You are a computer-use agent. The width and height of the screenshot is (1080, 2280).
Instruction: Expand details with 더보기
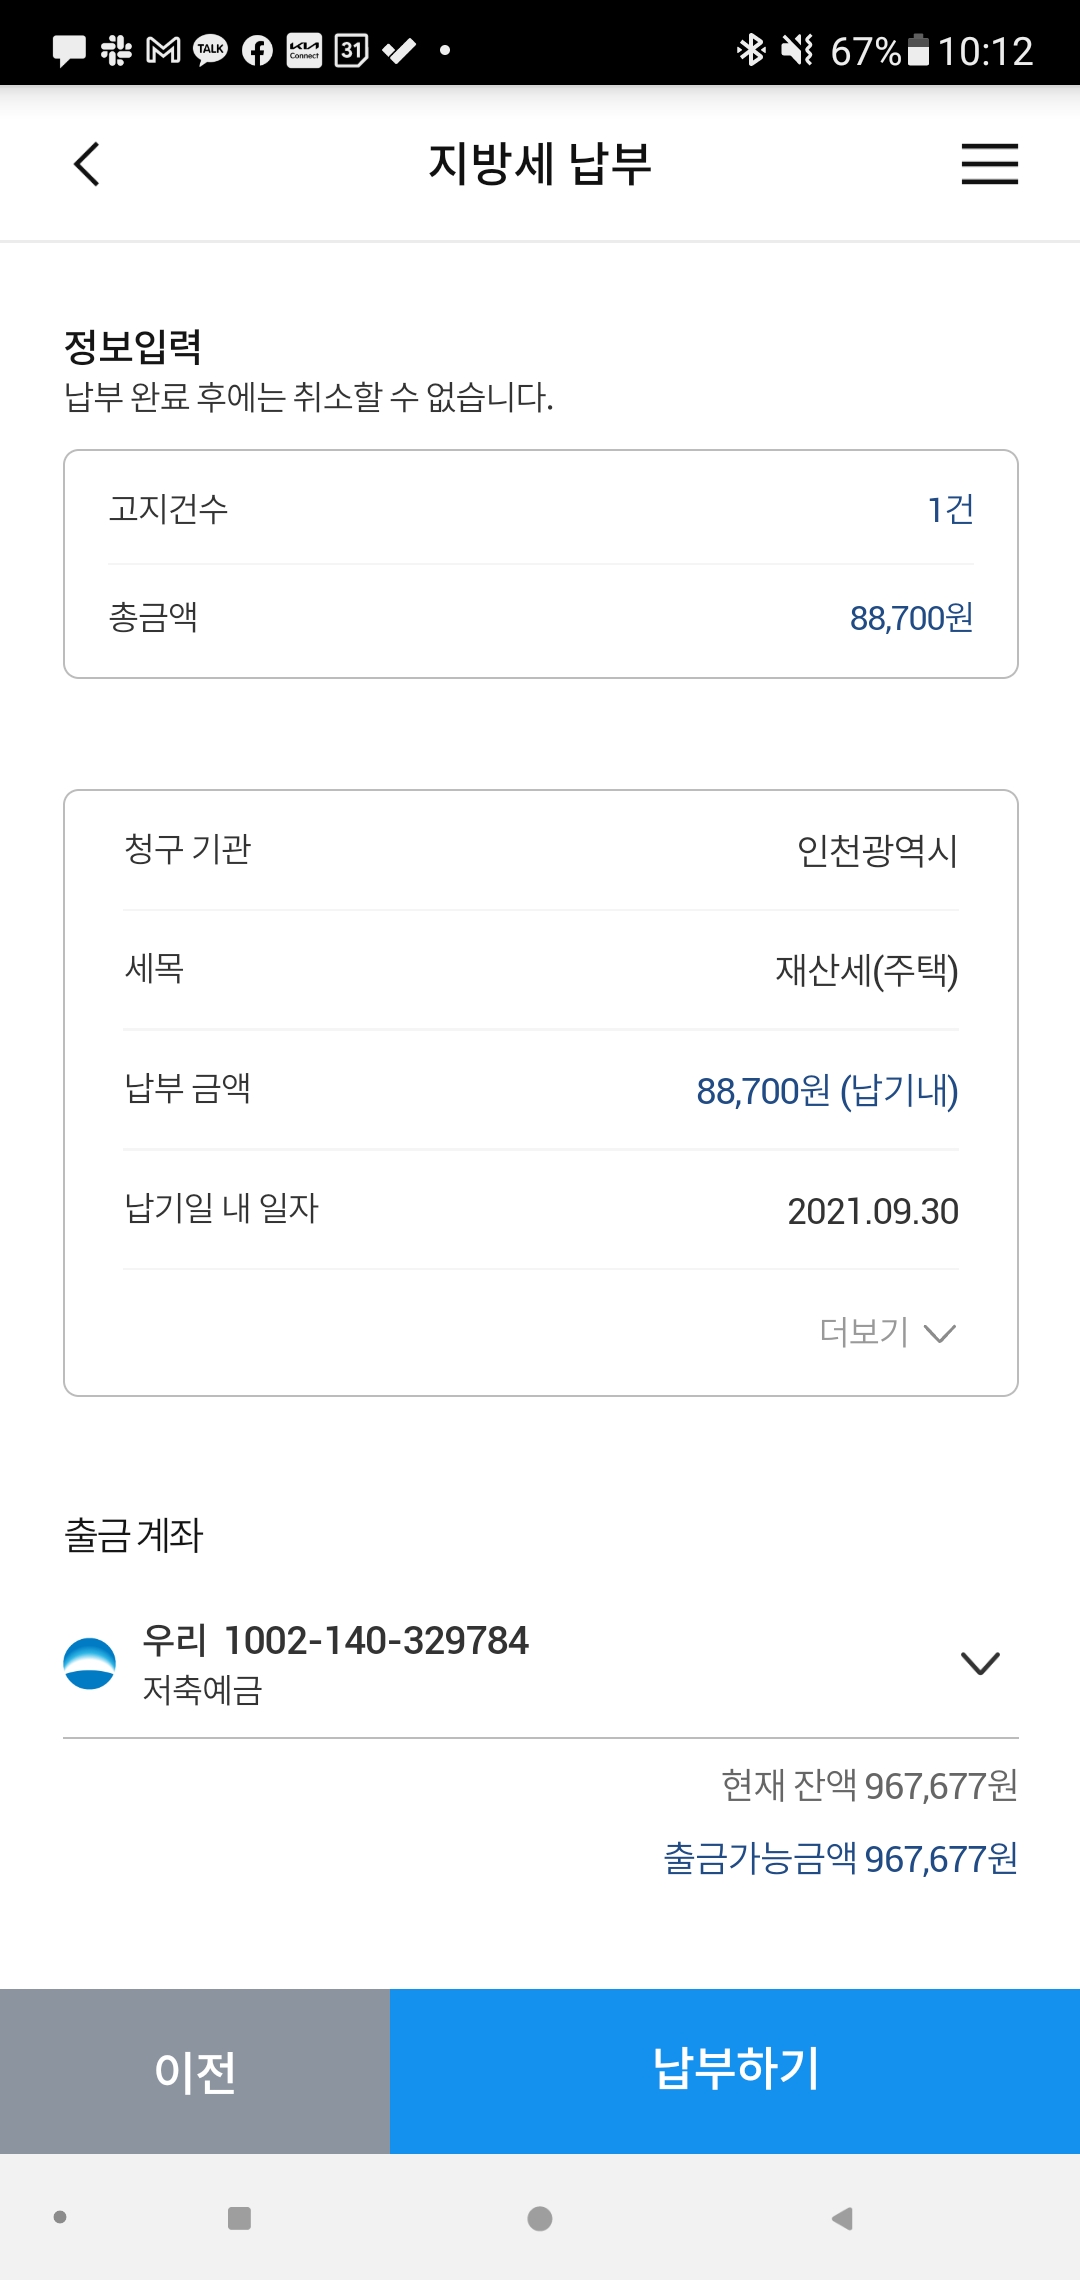click(887, 1332)
